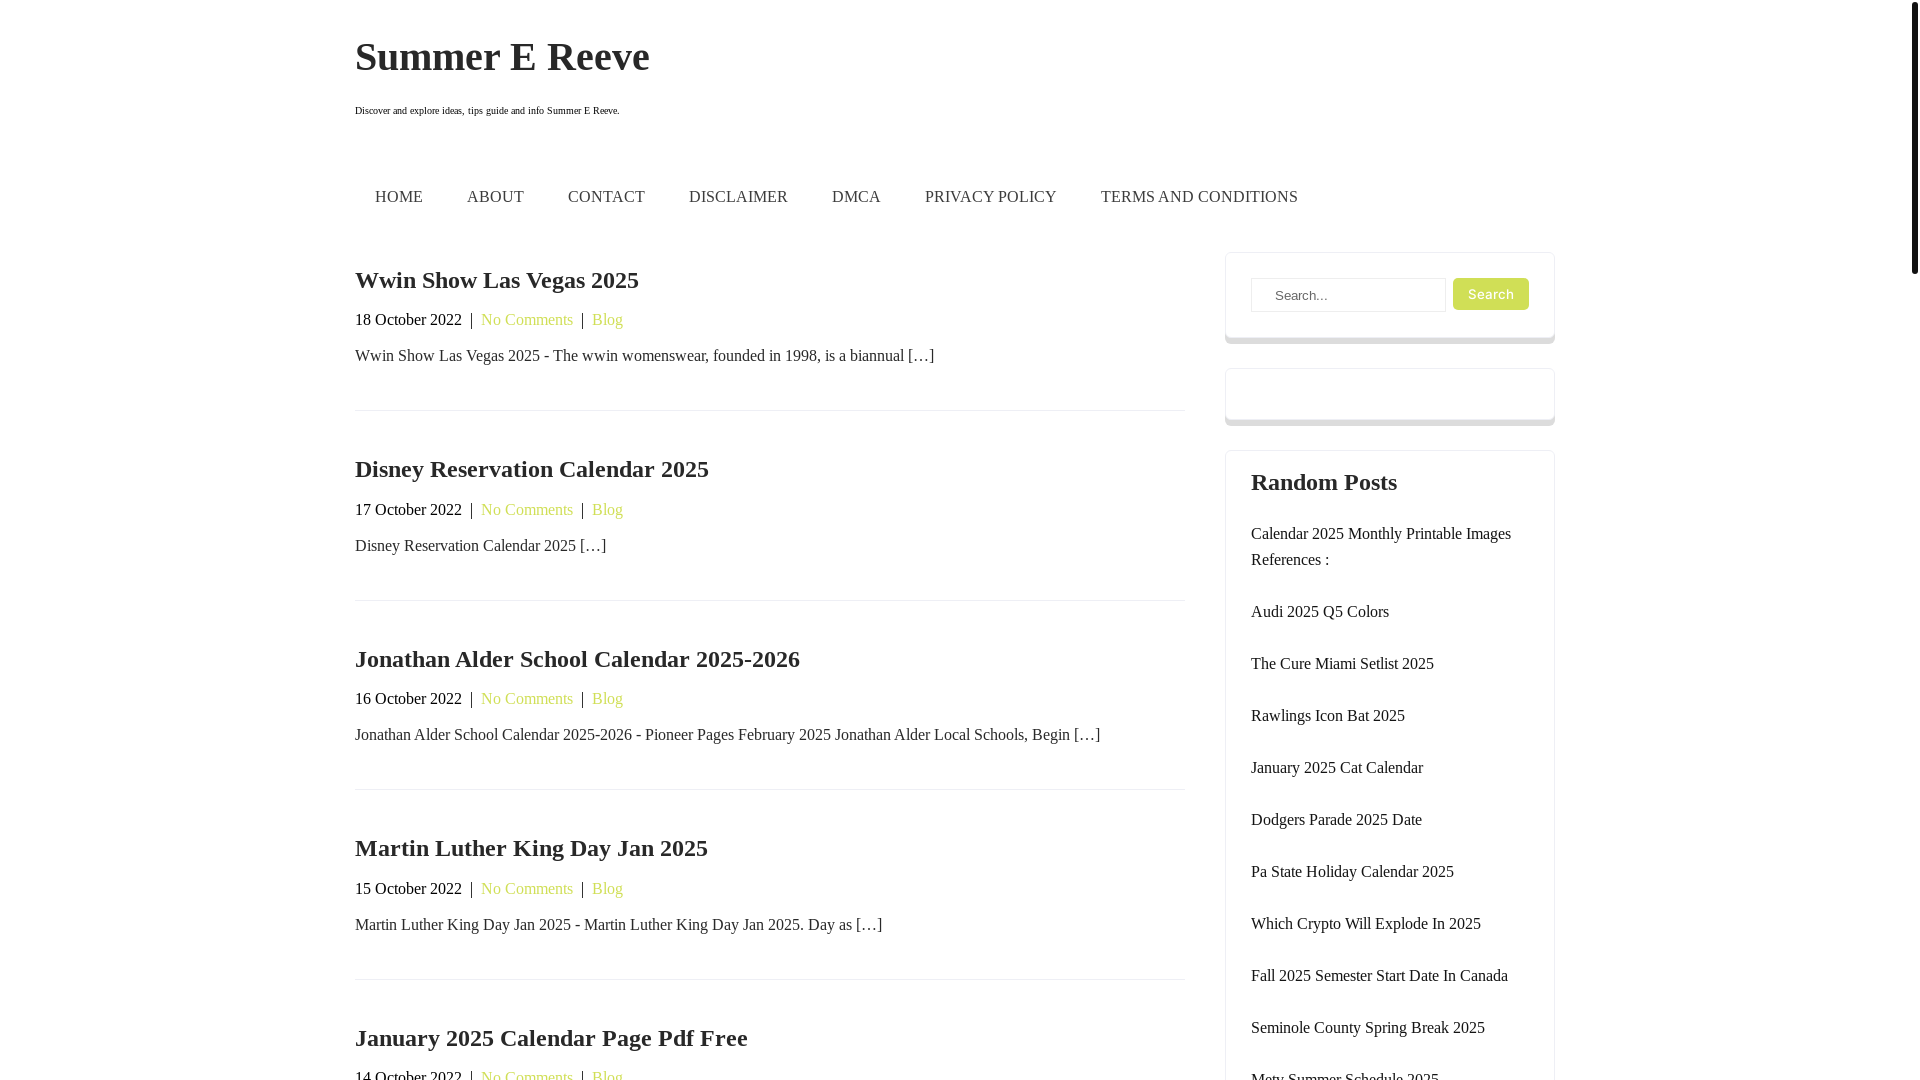Open the CONTACT page

(x=606, y=197)
